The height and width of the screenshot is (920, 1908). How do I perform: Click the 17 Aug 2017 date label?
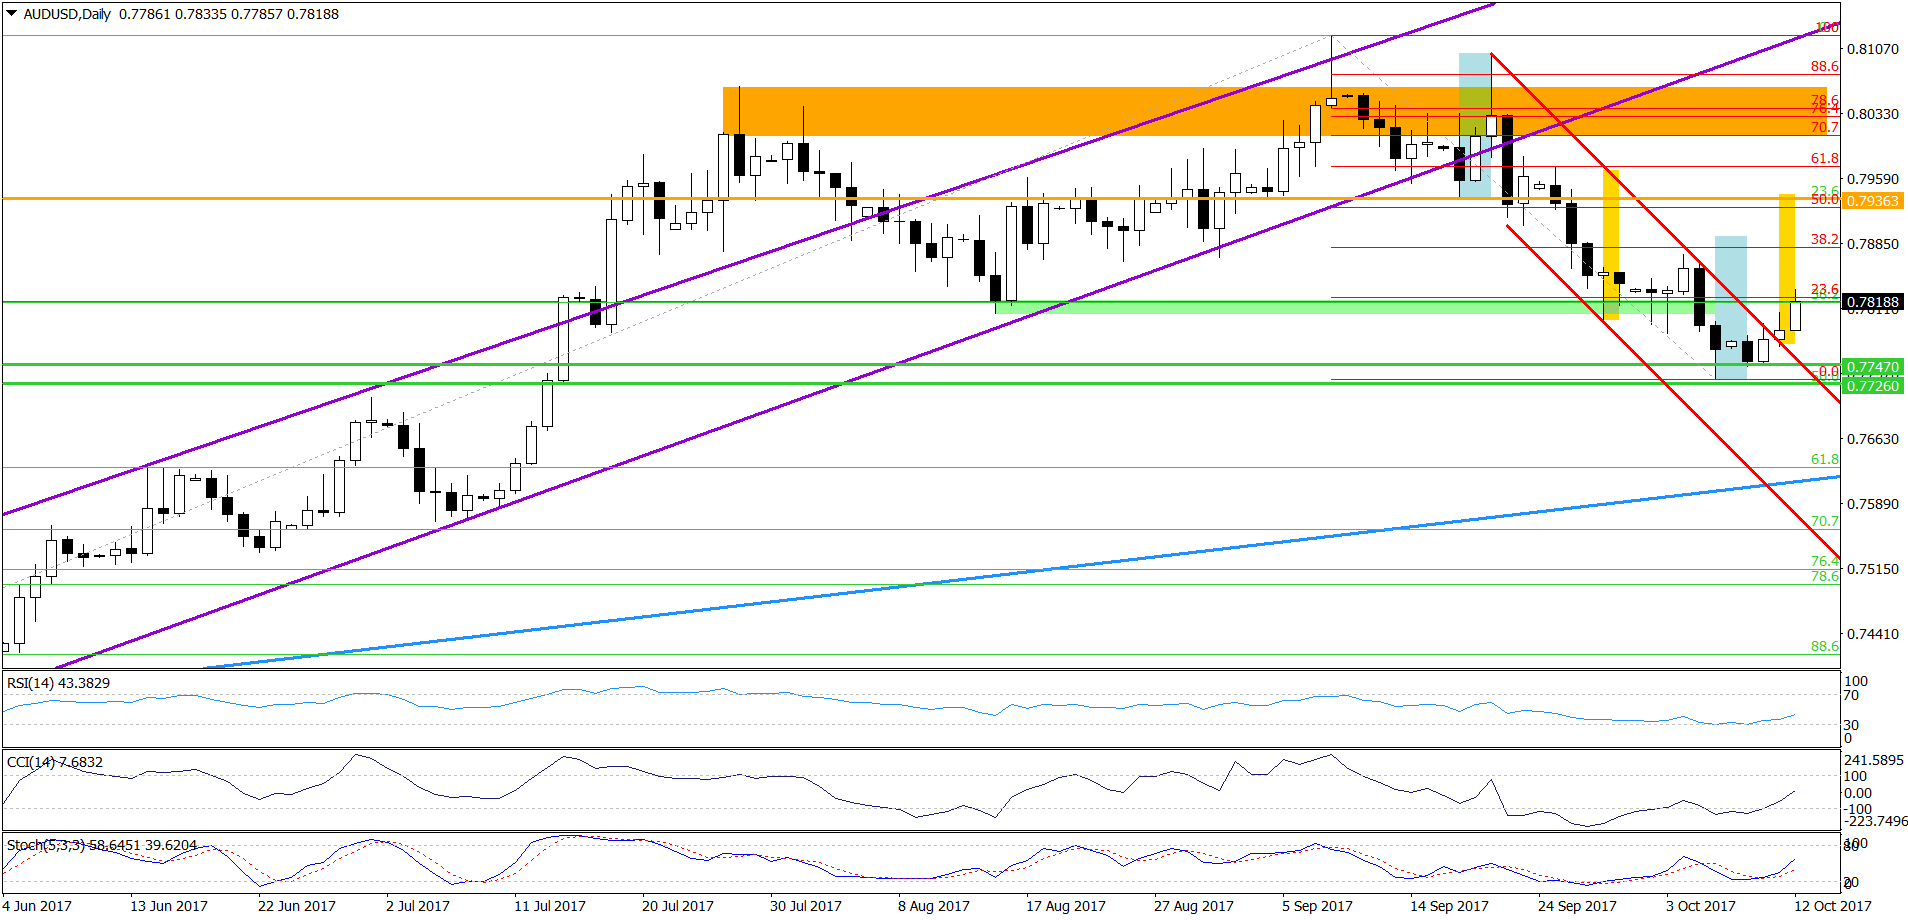click(x=1066, y=906)
